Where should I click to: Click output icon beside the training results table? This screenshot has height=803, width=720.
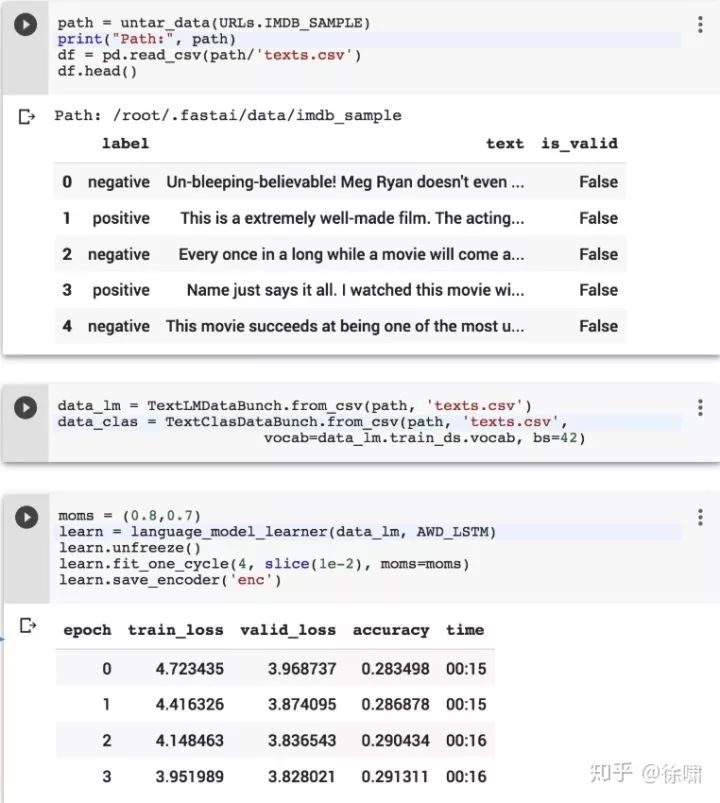[27, 627]
